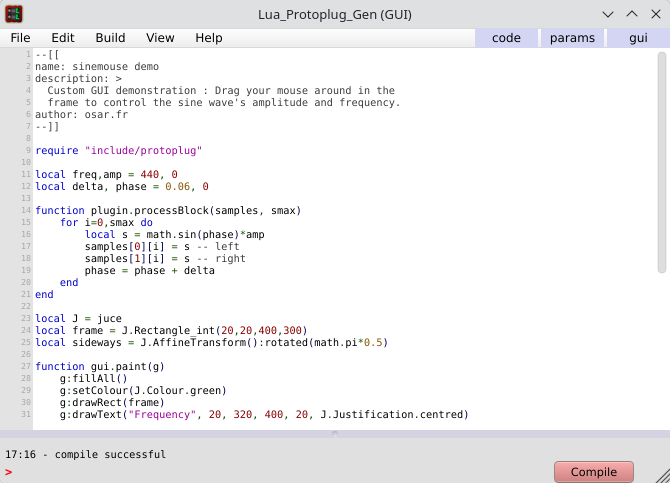Click the line 'local freq,amp = 440, 0'
The width and height of the screenshot is (670, 483).
[106, 174]
